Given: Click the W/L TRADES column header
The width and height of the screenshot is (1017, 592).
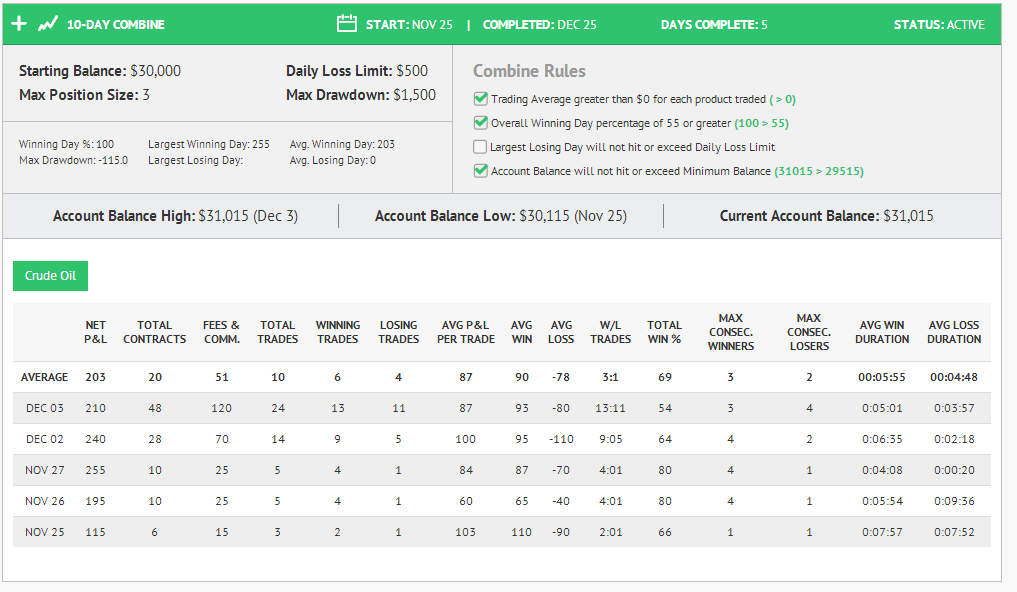Looking at the screenshot, I should [x=610, y=332].
